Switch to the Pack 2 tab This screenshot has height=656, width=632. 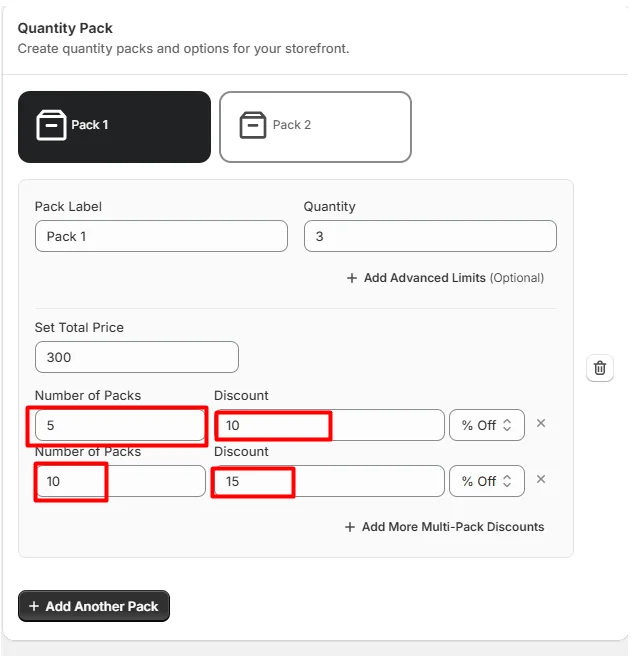315,127
